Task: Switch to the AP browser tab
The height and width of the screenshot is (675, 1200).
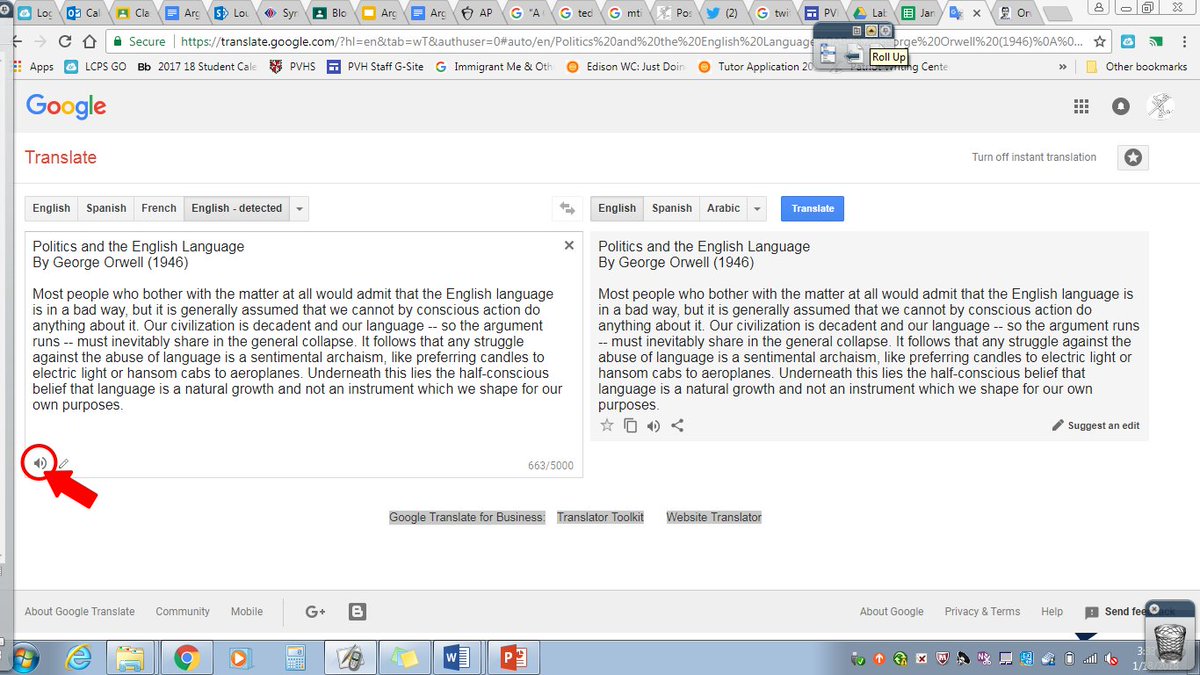Action: [476, 13]
